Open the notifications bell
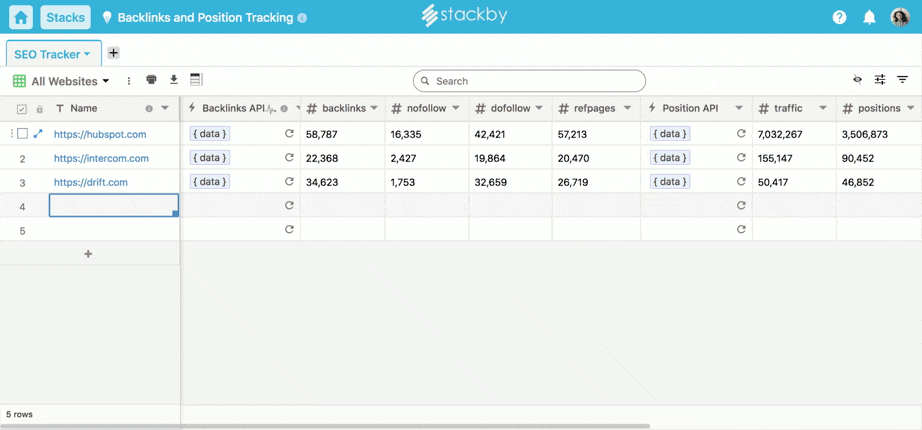Viewport: 922px width, 430px height. coord(869,17)
